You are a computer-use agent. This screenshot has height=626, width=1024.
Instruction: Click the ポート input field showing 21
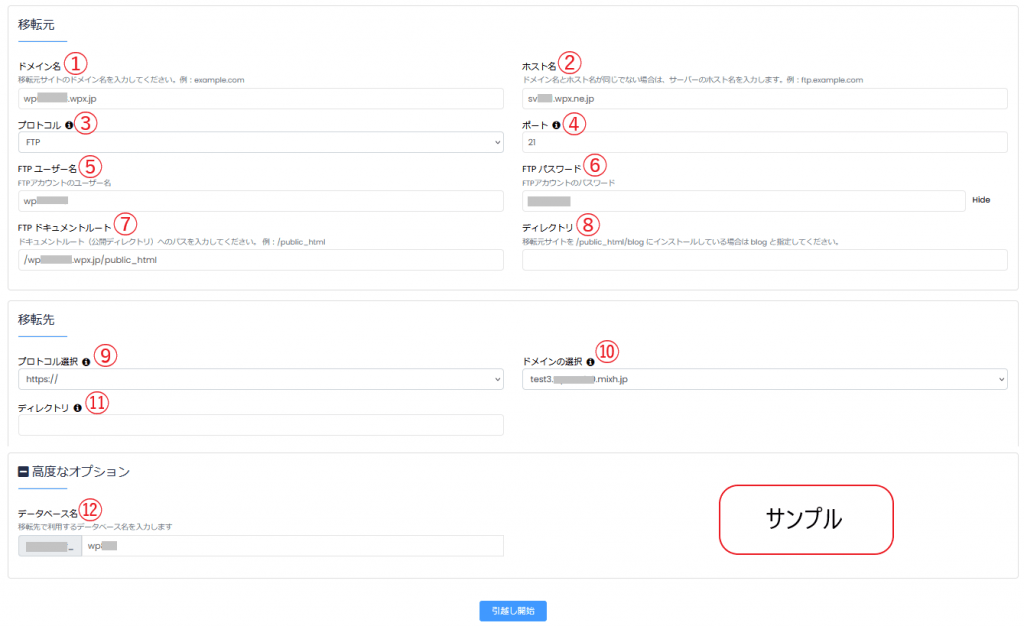tap(764, 143)
